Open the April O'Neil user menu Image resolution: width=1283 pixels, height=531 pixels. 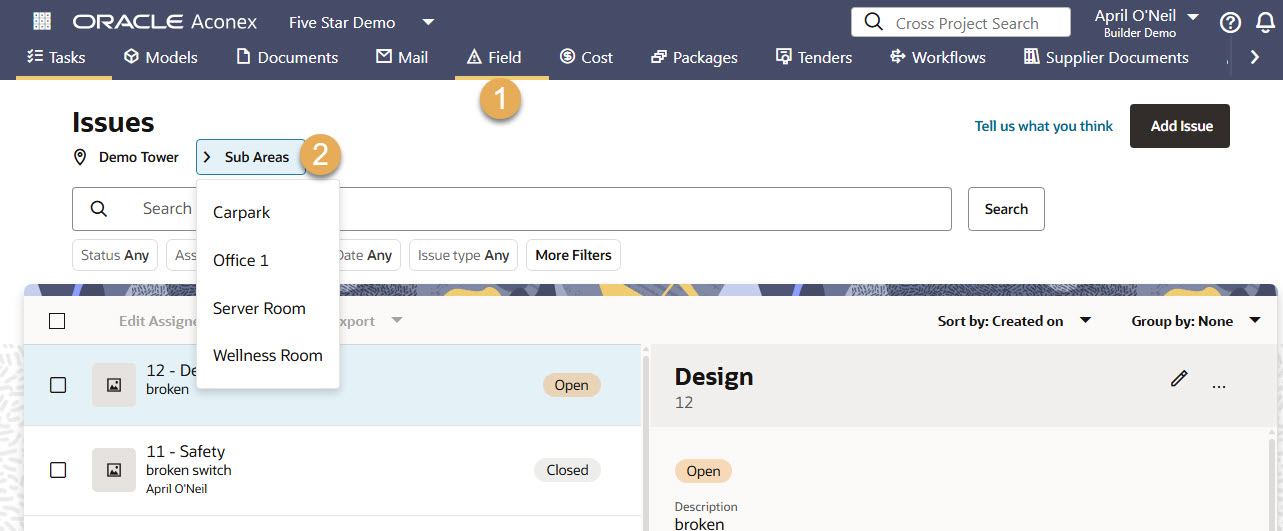click(1147, 22)
